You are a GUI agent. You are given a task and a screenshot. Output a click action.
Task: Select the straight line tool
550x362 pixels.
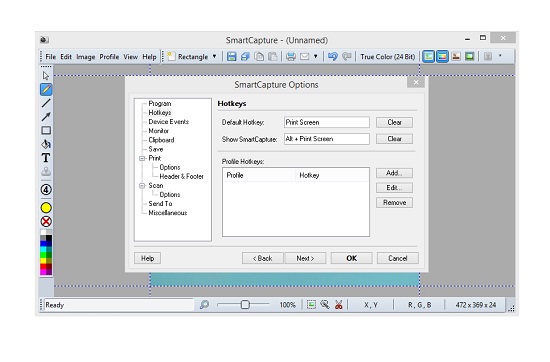(46, 103)
